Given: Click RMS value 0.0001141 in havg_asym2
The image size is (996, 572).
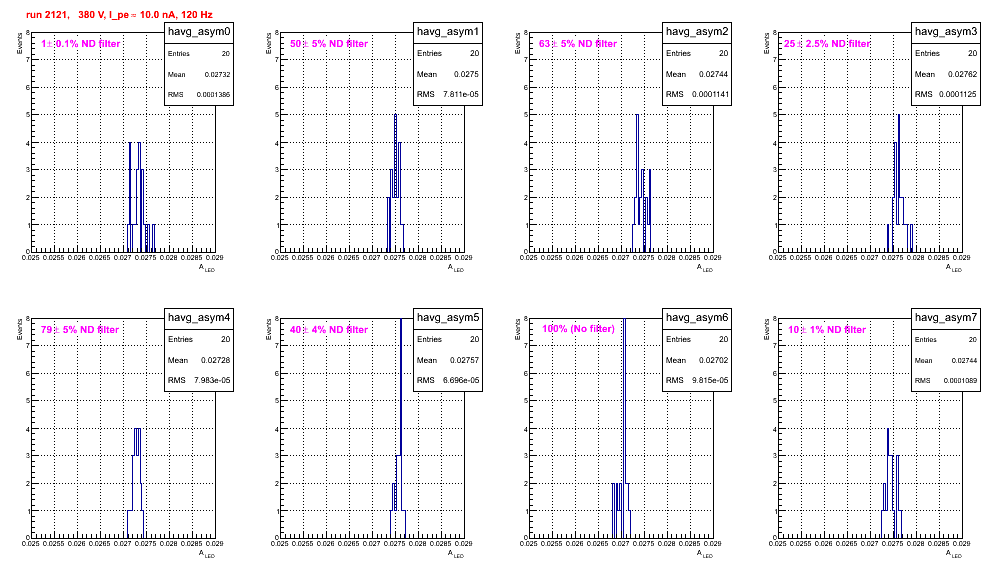Looking at the screenshot, I should 710,95.
